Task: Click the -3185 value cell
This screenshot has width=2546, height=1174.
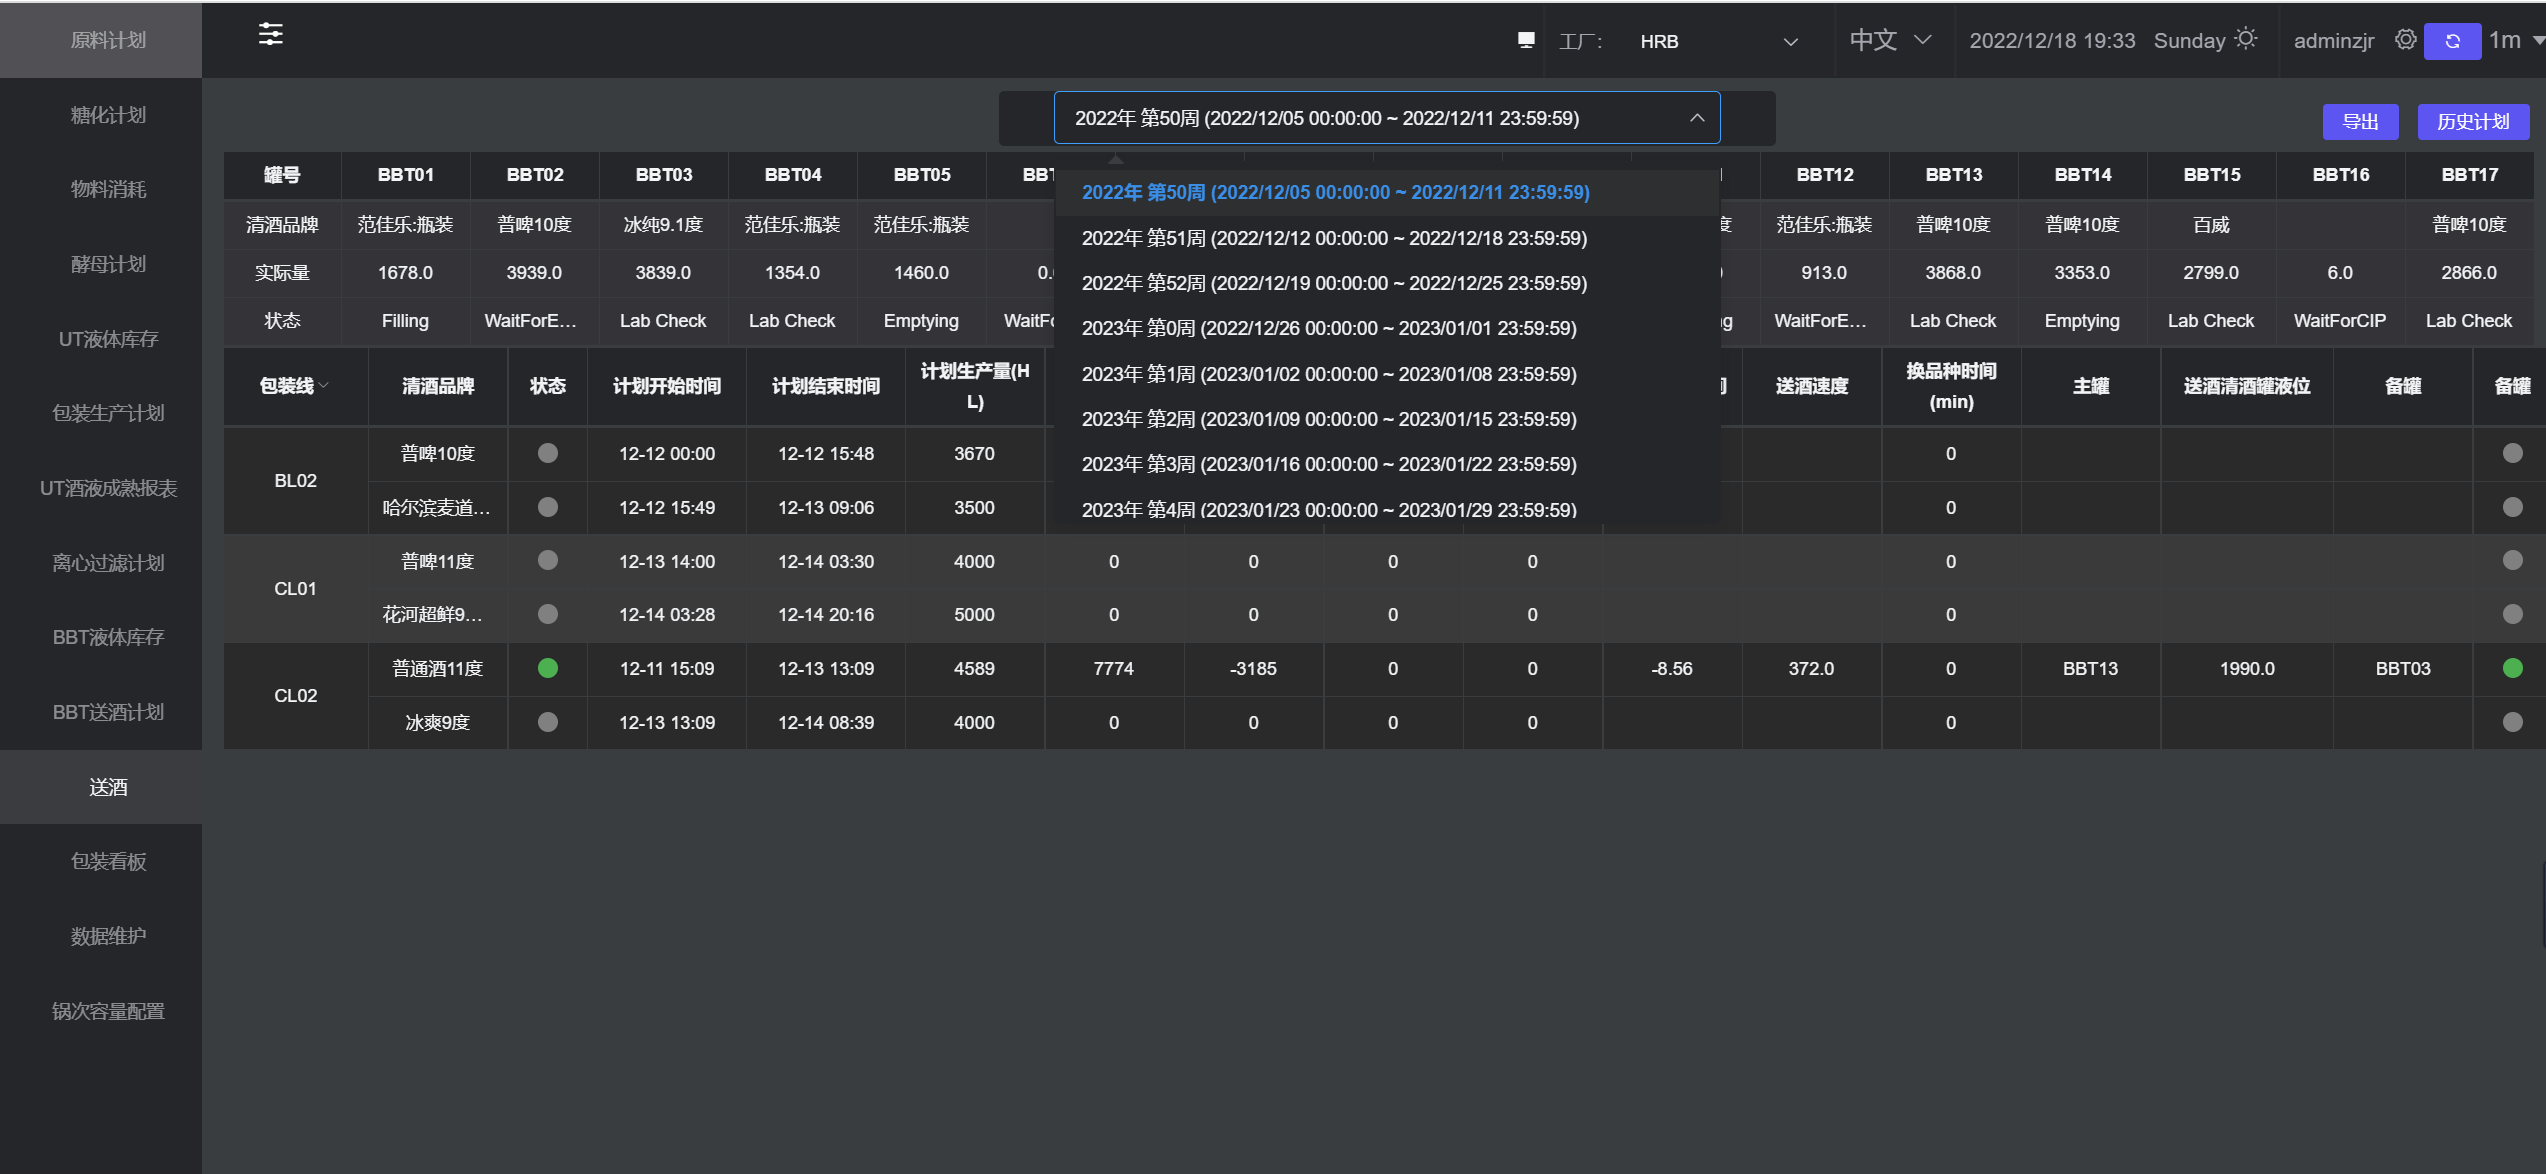Action: [x=1253, y=669]
